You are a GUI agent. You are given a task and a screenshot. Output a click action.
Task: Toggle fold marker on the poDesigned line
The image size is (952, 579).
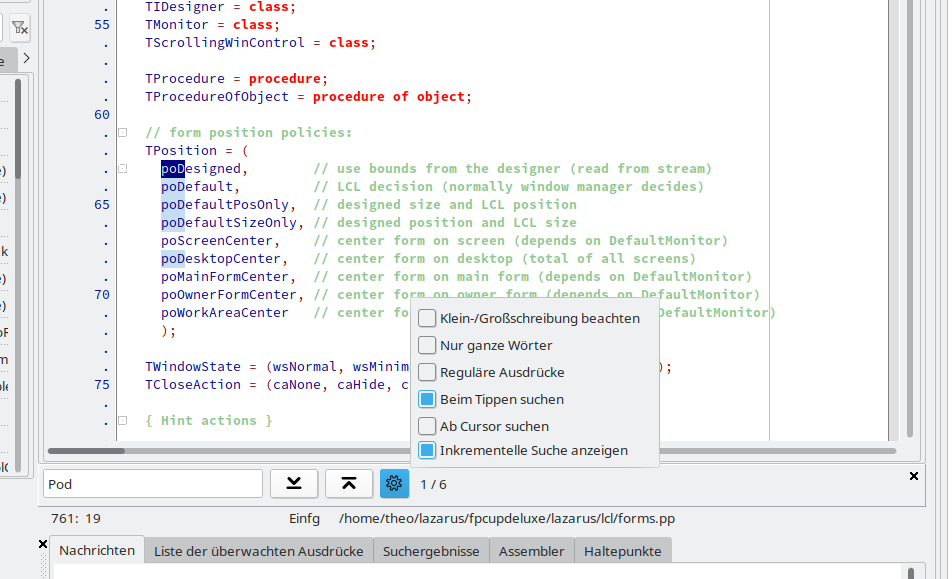[x=123, y=169]
